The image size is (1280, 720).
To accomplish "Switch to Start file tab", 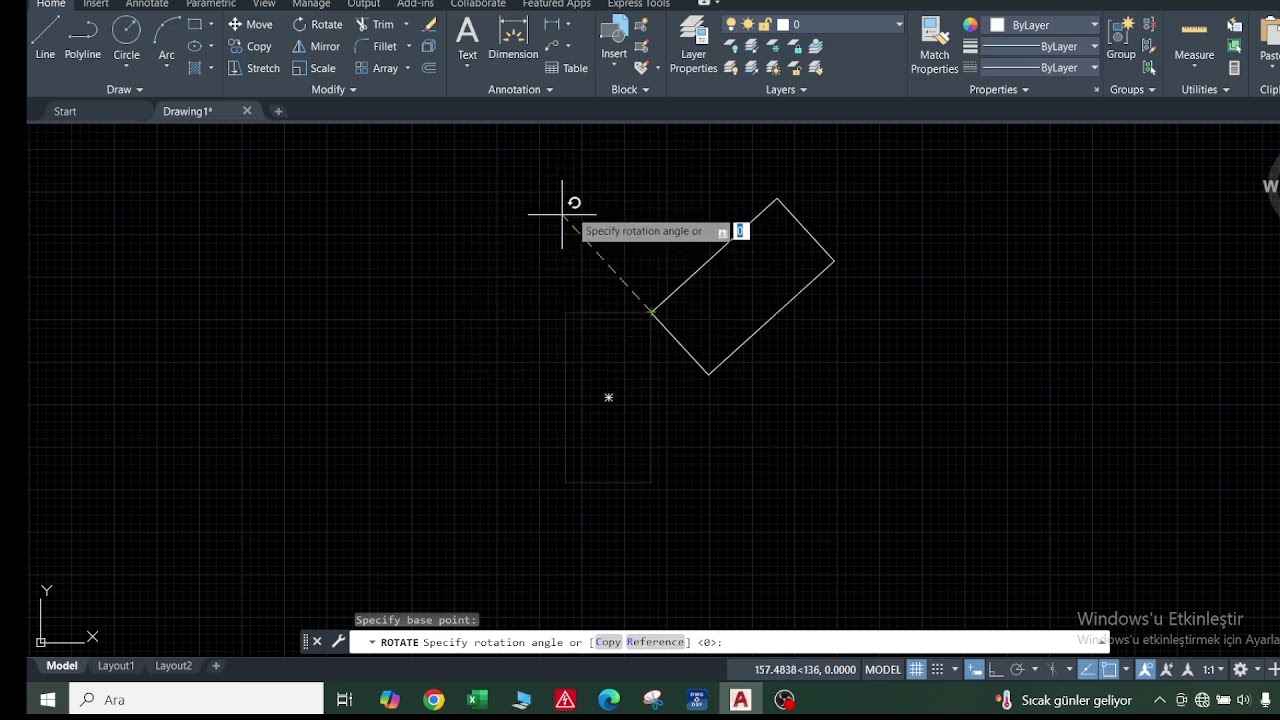I will (x=65, y=111).
